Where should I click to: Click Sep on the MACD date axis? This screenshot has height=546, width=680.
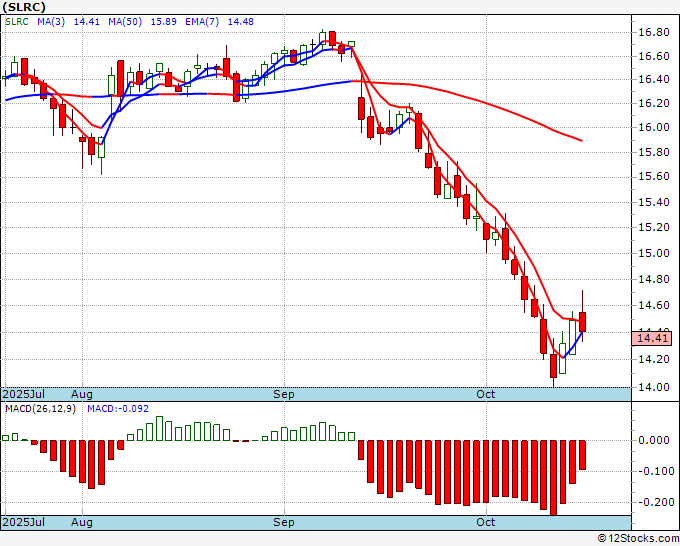click(x=284, y=522)
